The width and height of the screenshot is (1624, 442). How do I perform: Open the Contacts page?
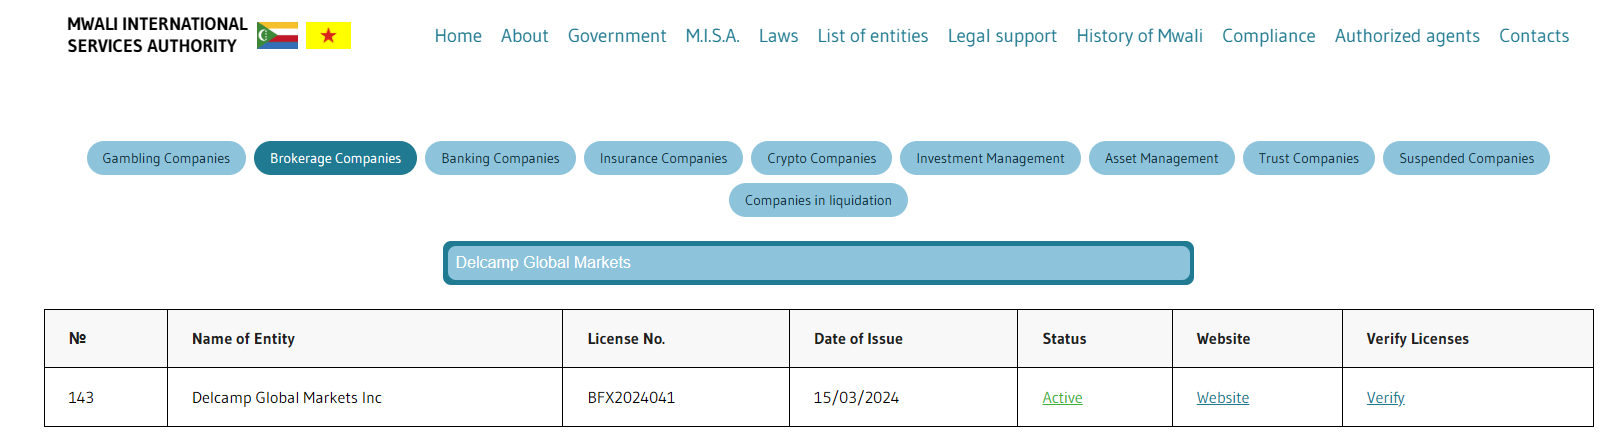(x=1533, y=36)
